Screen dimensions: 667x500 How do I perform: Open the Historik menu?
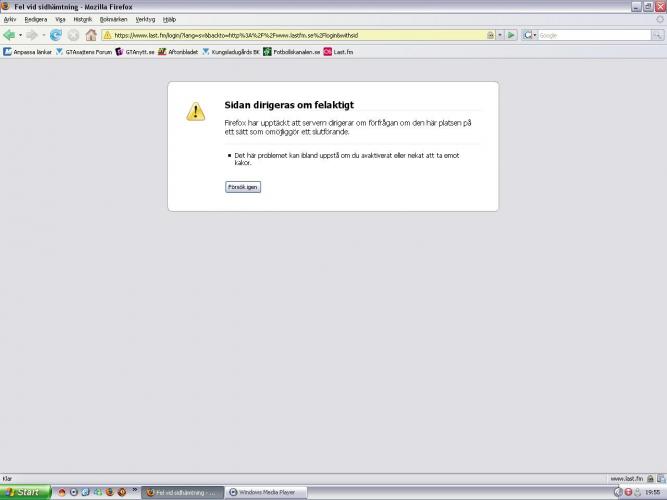(x=82, y=19)
